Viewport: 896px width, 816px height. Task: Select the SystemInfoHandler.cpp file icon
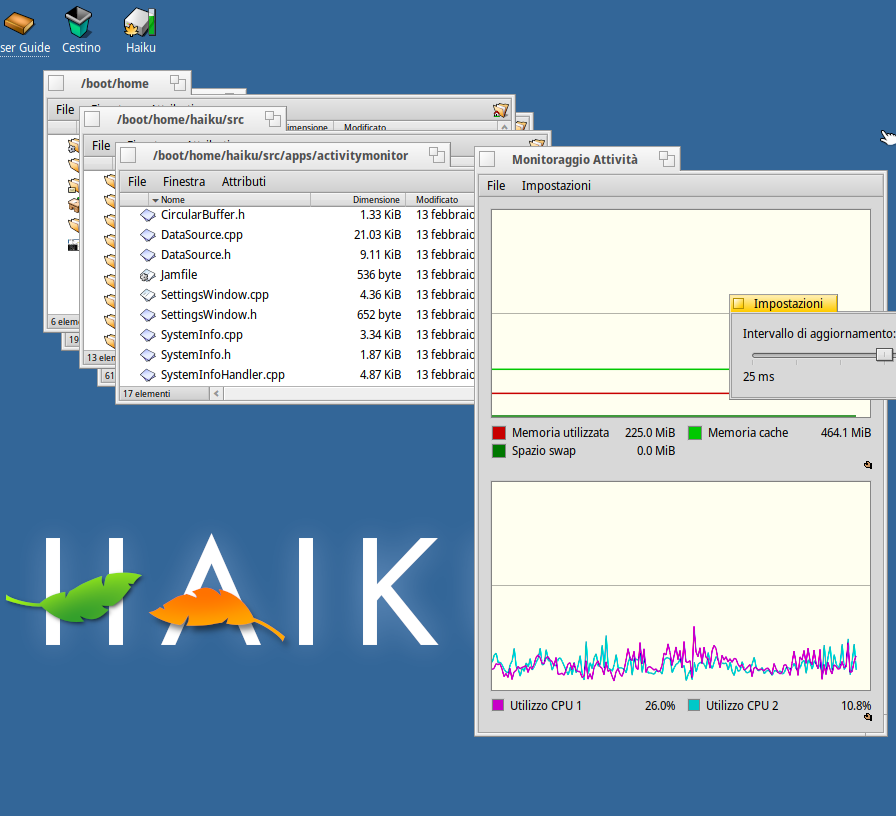148,375
